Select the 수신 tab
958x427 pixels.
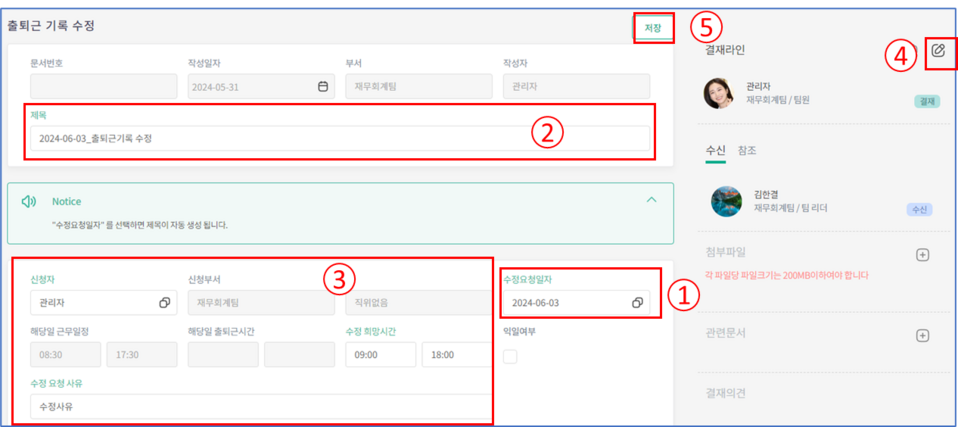[715, 151]
